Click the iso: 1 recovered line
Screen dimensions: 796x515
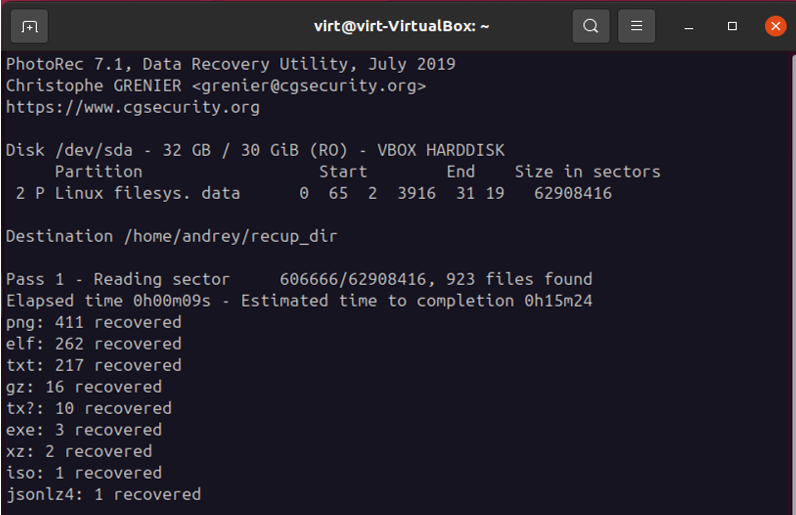(x=84, y=473)
